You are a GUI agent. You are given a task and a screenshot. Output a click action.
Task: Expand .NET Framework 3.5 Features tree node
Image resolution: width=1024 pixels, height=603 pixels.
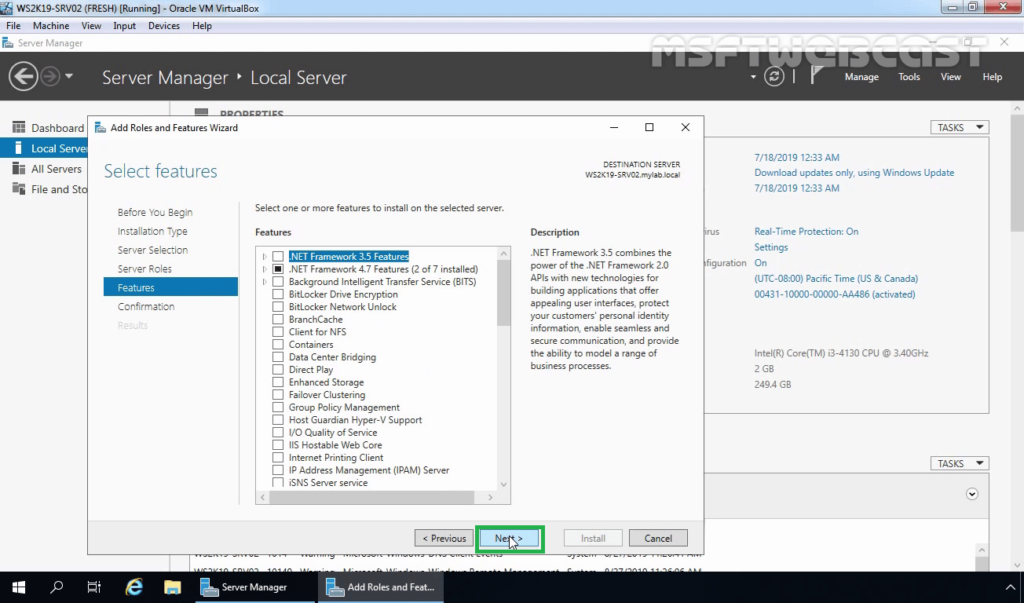coord(264,256)
